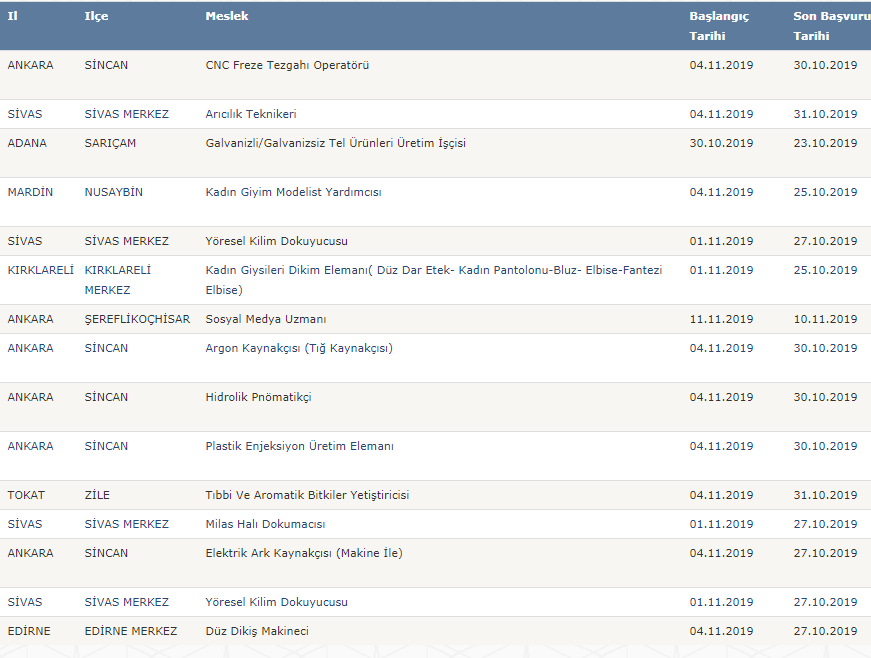Open the Hidrolik Pnömatikçi listing
Image resolution: width=871 pixels, height=658 pixels.
[258, 397]
